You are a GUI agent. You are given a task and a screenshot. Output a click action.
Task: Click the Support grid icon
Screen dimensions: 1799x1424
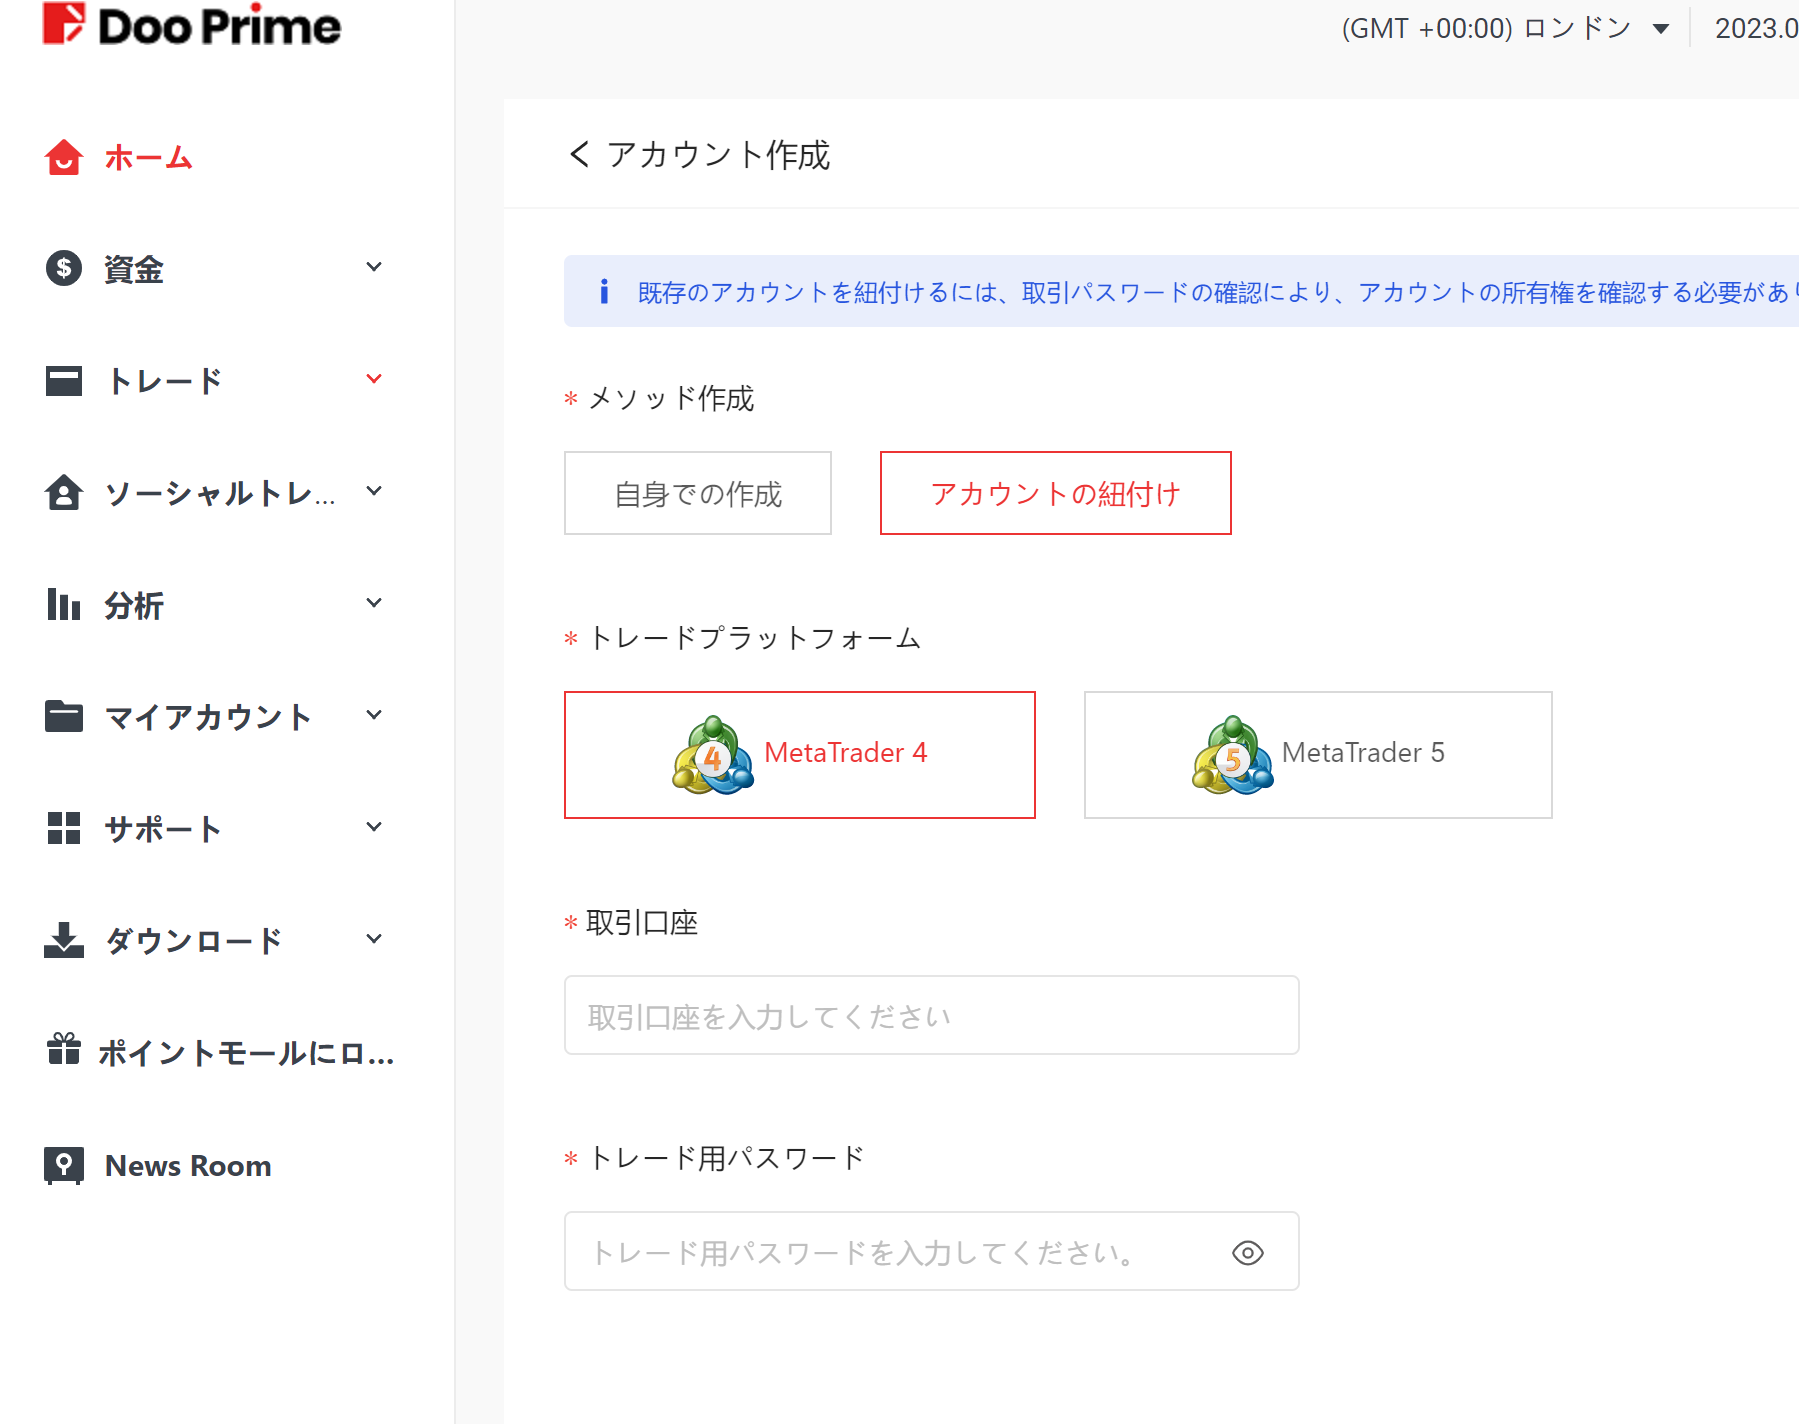(x=64, y=828)
